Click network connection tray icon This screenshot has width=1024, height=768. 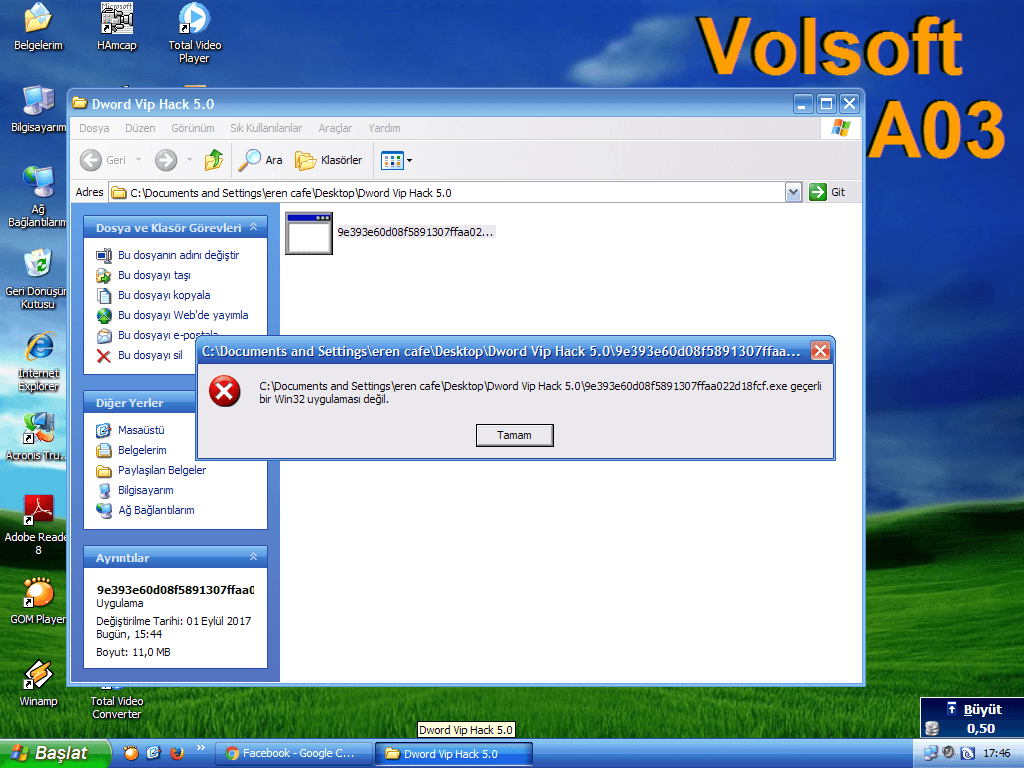click(x=931, y=753)
